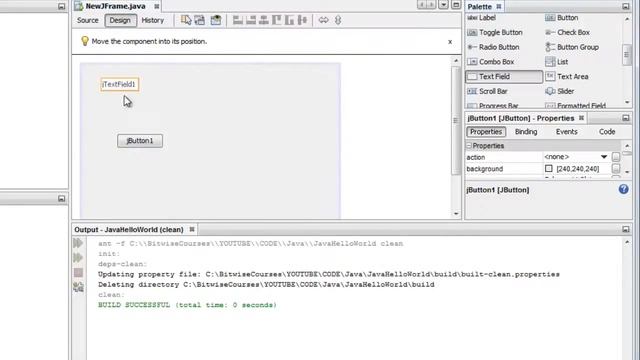
Task: Click the second re-run icon in Output
Action: pyautogui.click(x=78, y=258)
